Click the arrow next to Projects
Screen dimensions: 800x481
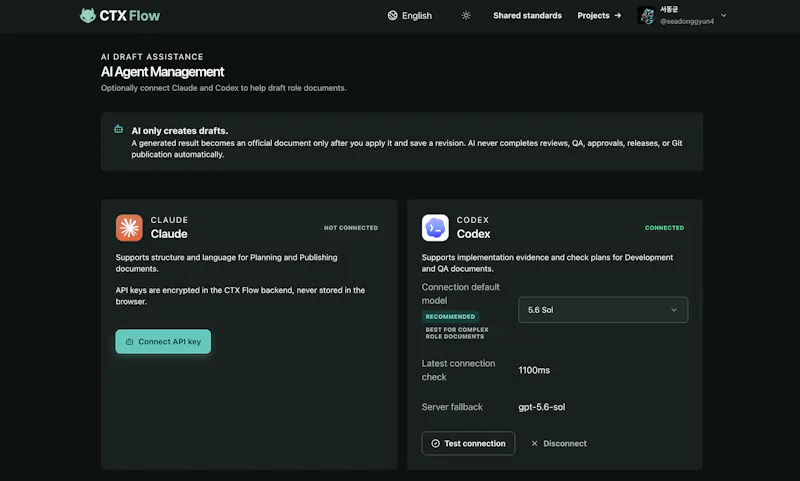click(x=617, y=15)
